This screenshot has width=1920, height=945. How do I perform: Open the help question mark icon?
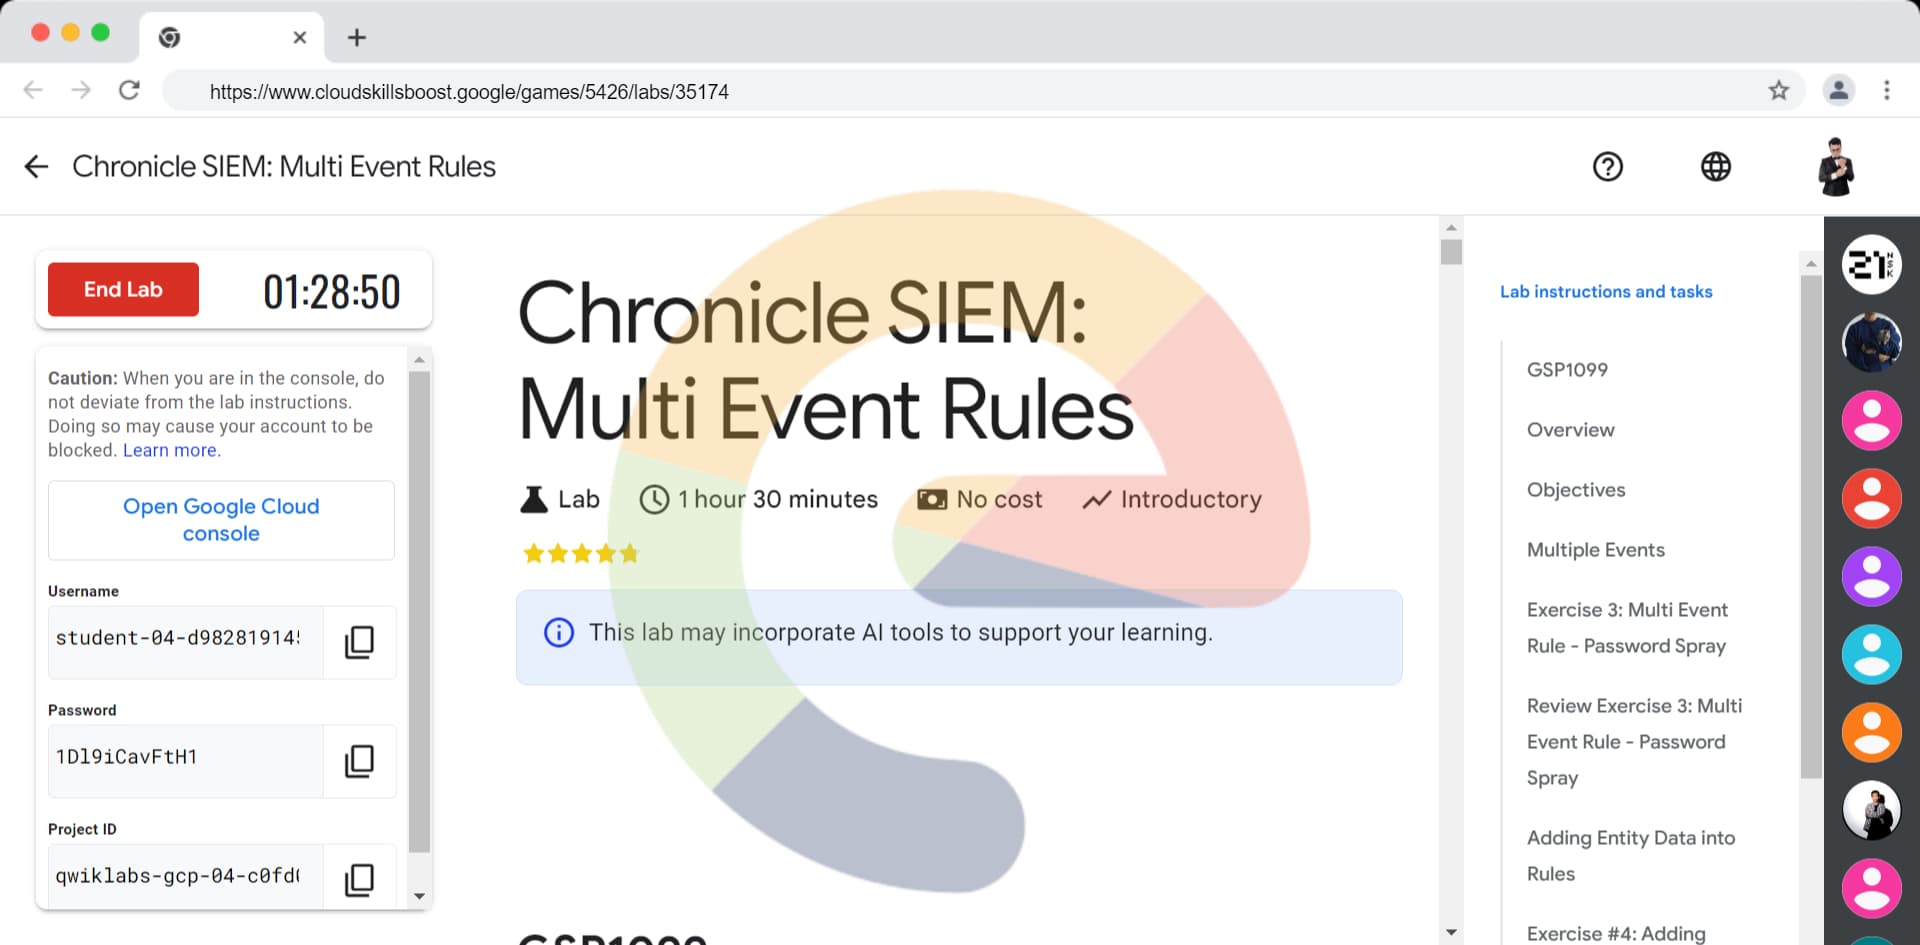[x=1608, y=166]
